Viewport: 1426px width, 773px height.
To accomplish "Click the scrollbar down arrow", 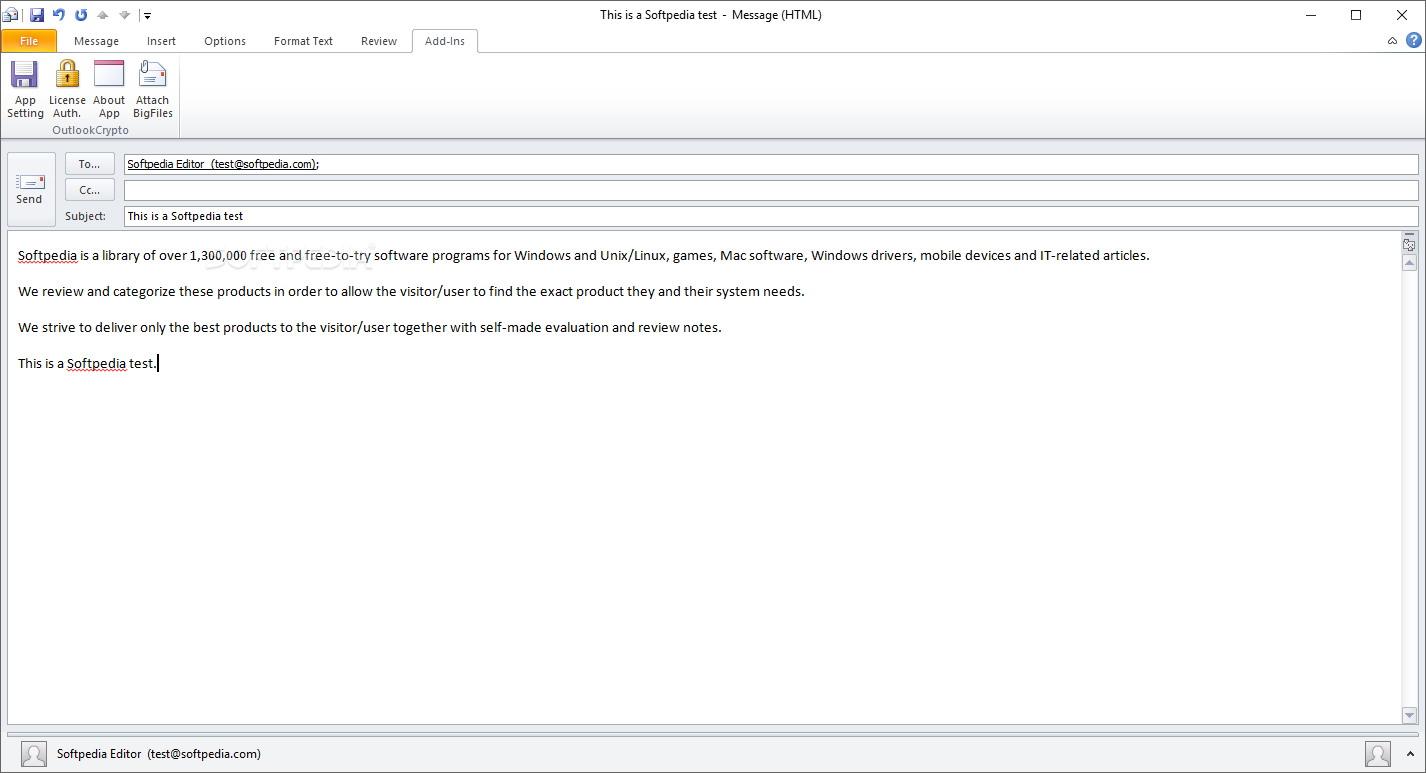I will [x=1409, y=715].
